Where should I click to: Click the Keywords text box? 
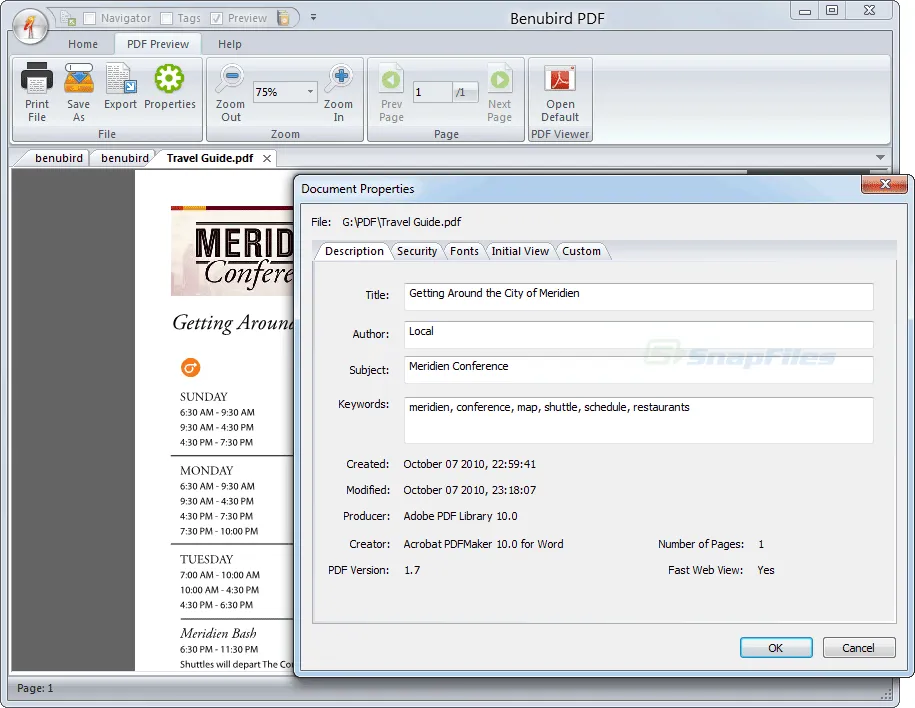pyautogui.click(x=638, y=420)
